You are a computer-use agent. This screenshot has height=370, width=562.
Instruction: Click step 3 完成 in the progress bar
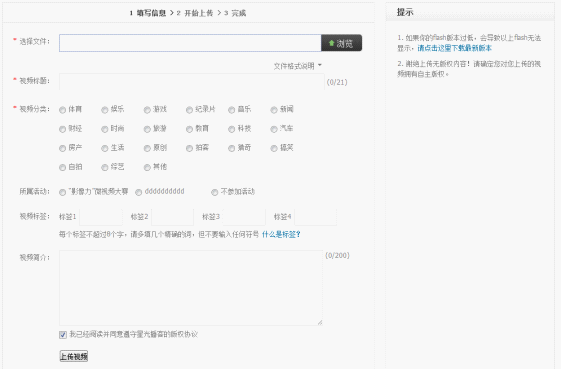click(x=235, y=13)
